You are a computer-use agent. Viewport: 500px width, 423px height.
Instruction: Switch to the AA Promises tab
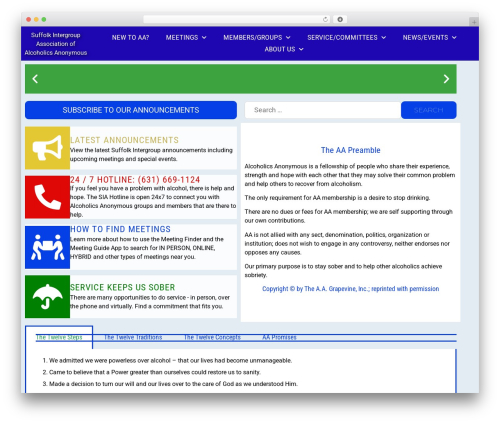pyautogui.click(x=279, y=337)
